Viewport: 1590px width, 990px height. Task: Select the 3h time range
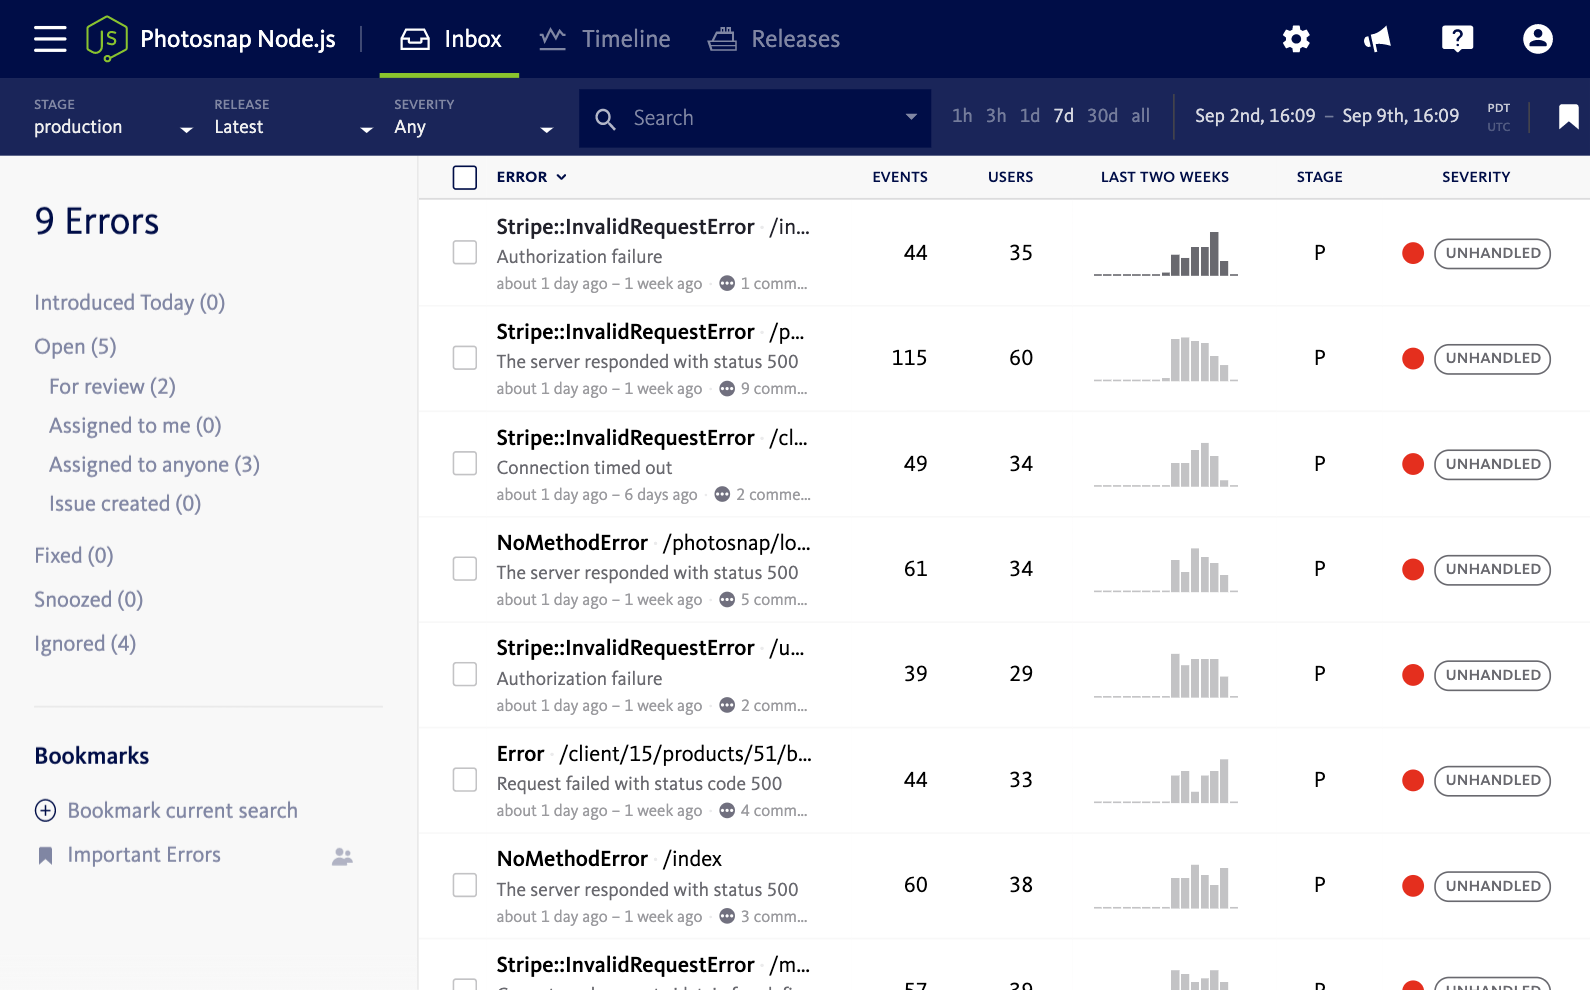pos(996,116)
